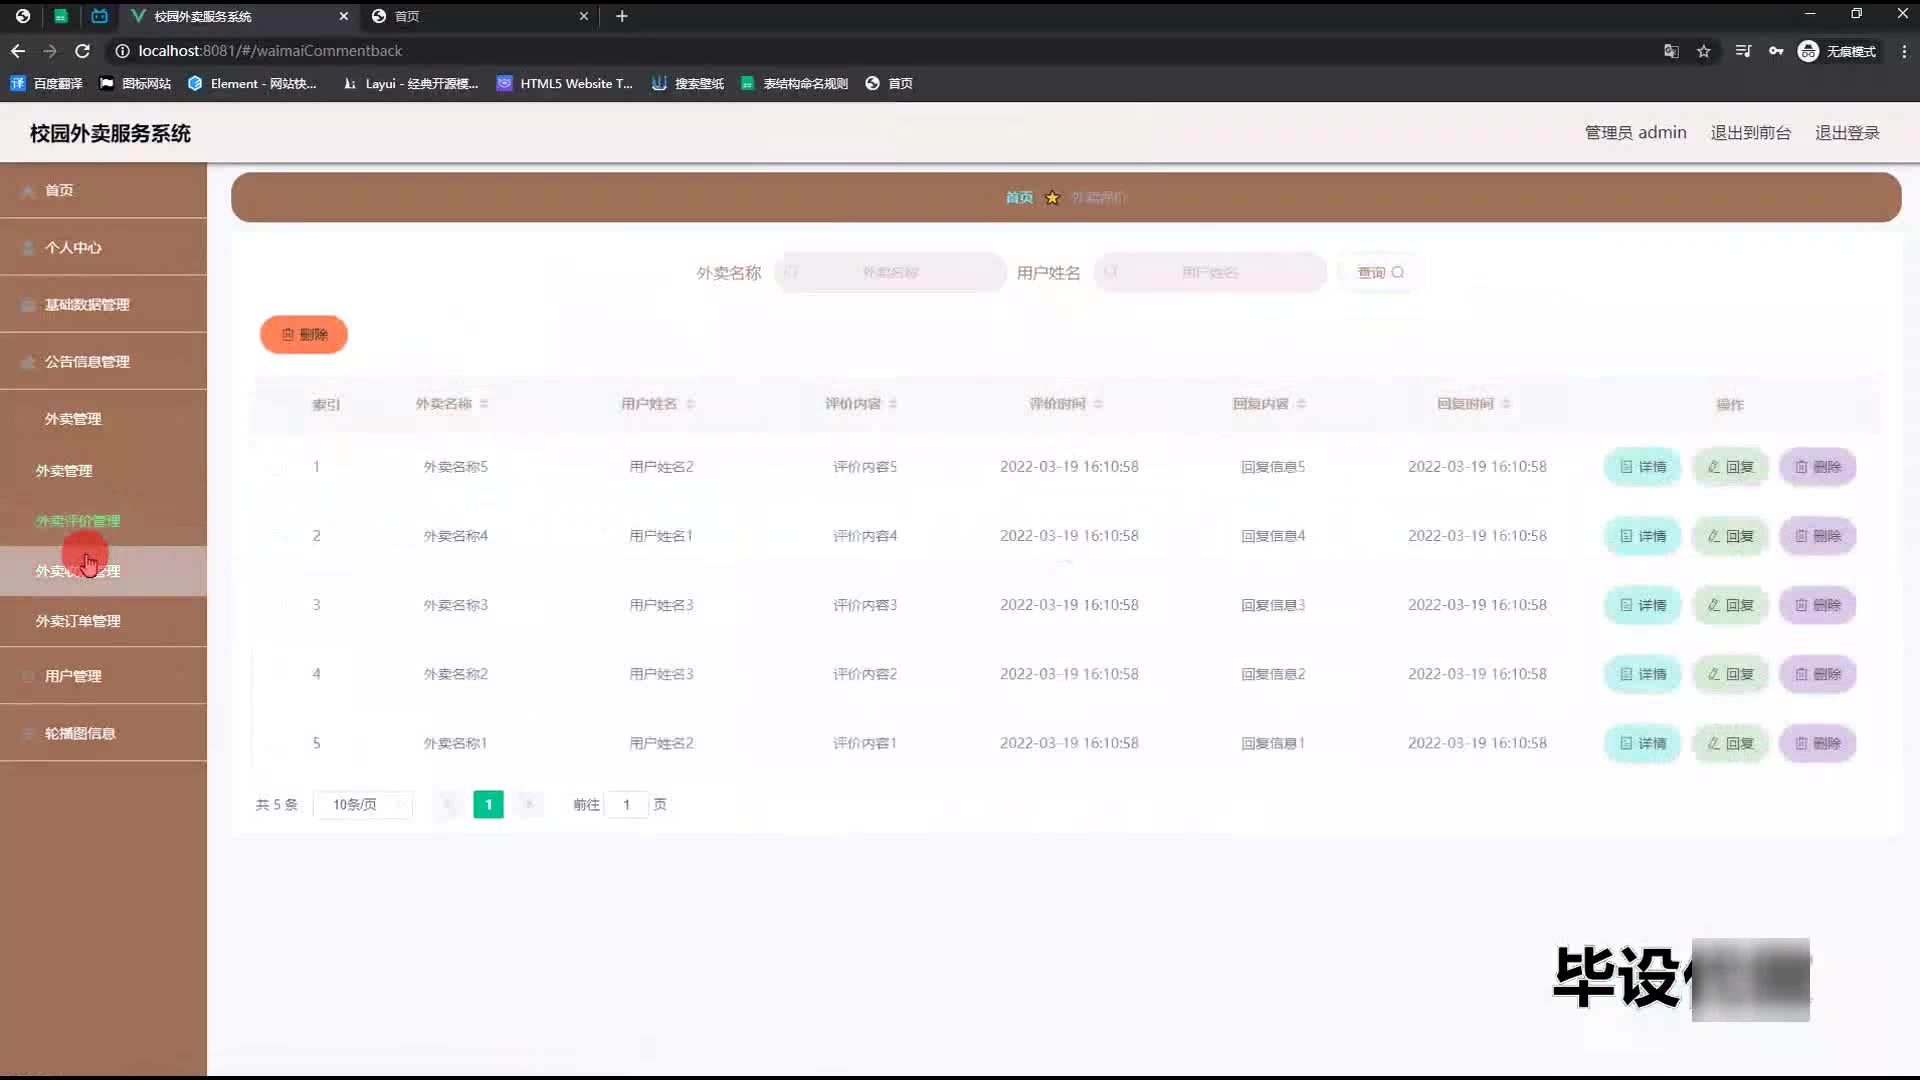Open the Element bookmark
The width and height of the screenshot is (1920, 1080).
[x=252, y=83]
